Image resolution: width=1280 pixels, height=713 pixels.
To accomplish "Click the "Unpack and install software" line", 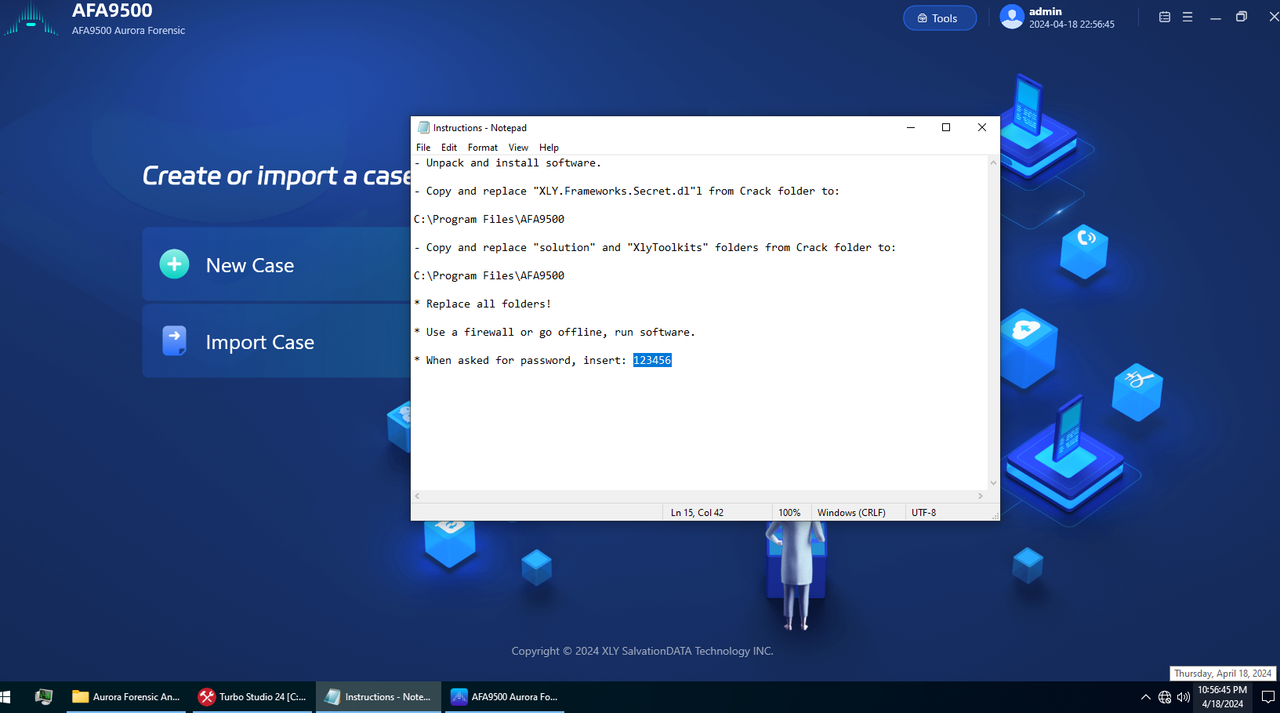I will [x=507, y=163].
